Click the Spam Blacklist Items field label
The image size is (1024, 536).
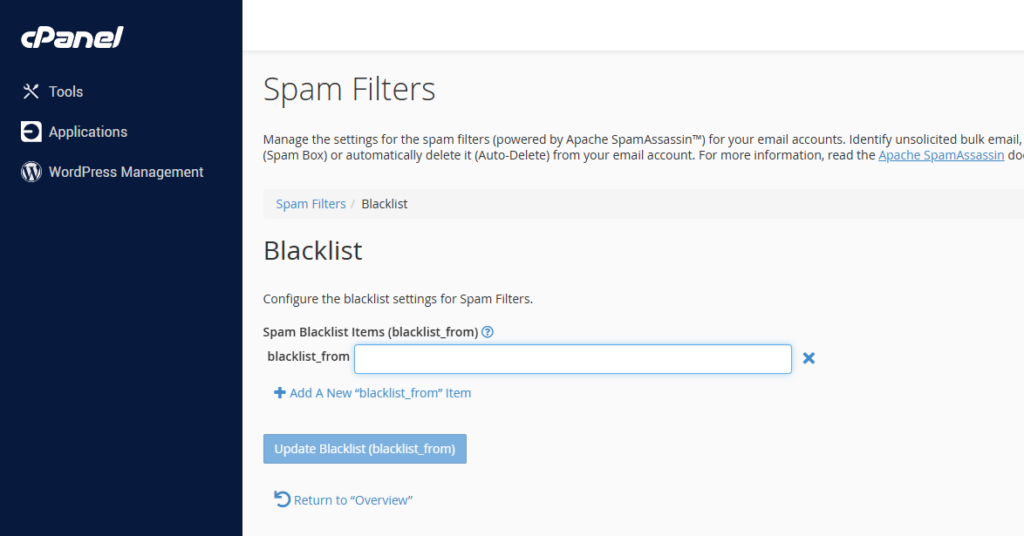point(370,332)
